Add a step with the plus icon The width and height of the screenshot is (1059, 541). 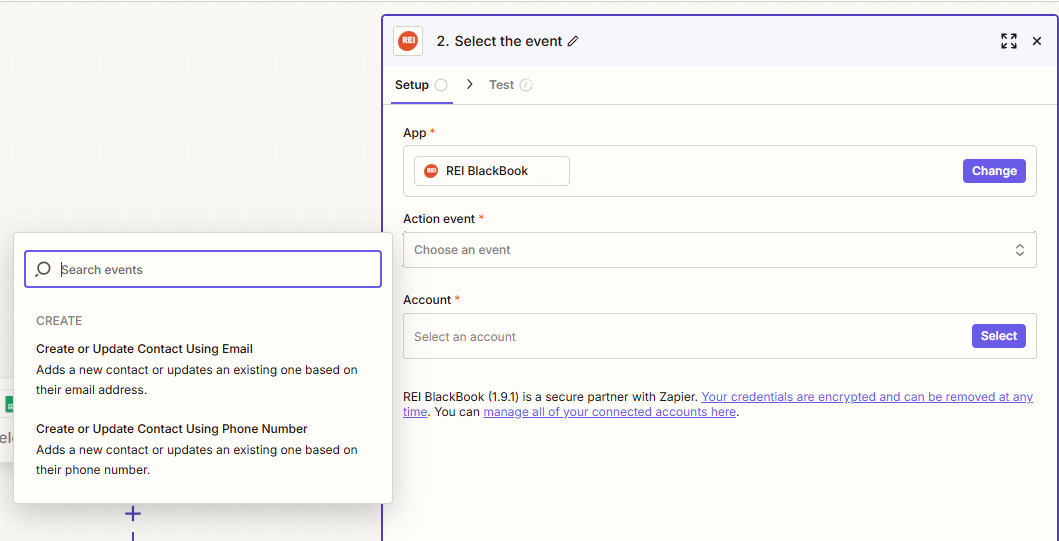(133, 514)
